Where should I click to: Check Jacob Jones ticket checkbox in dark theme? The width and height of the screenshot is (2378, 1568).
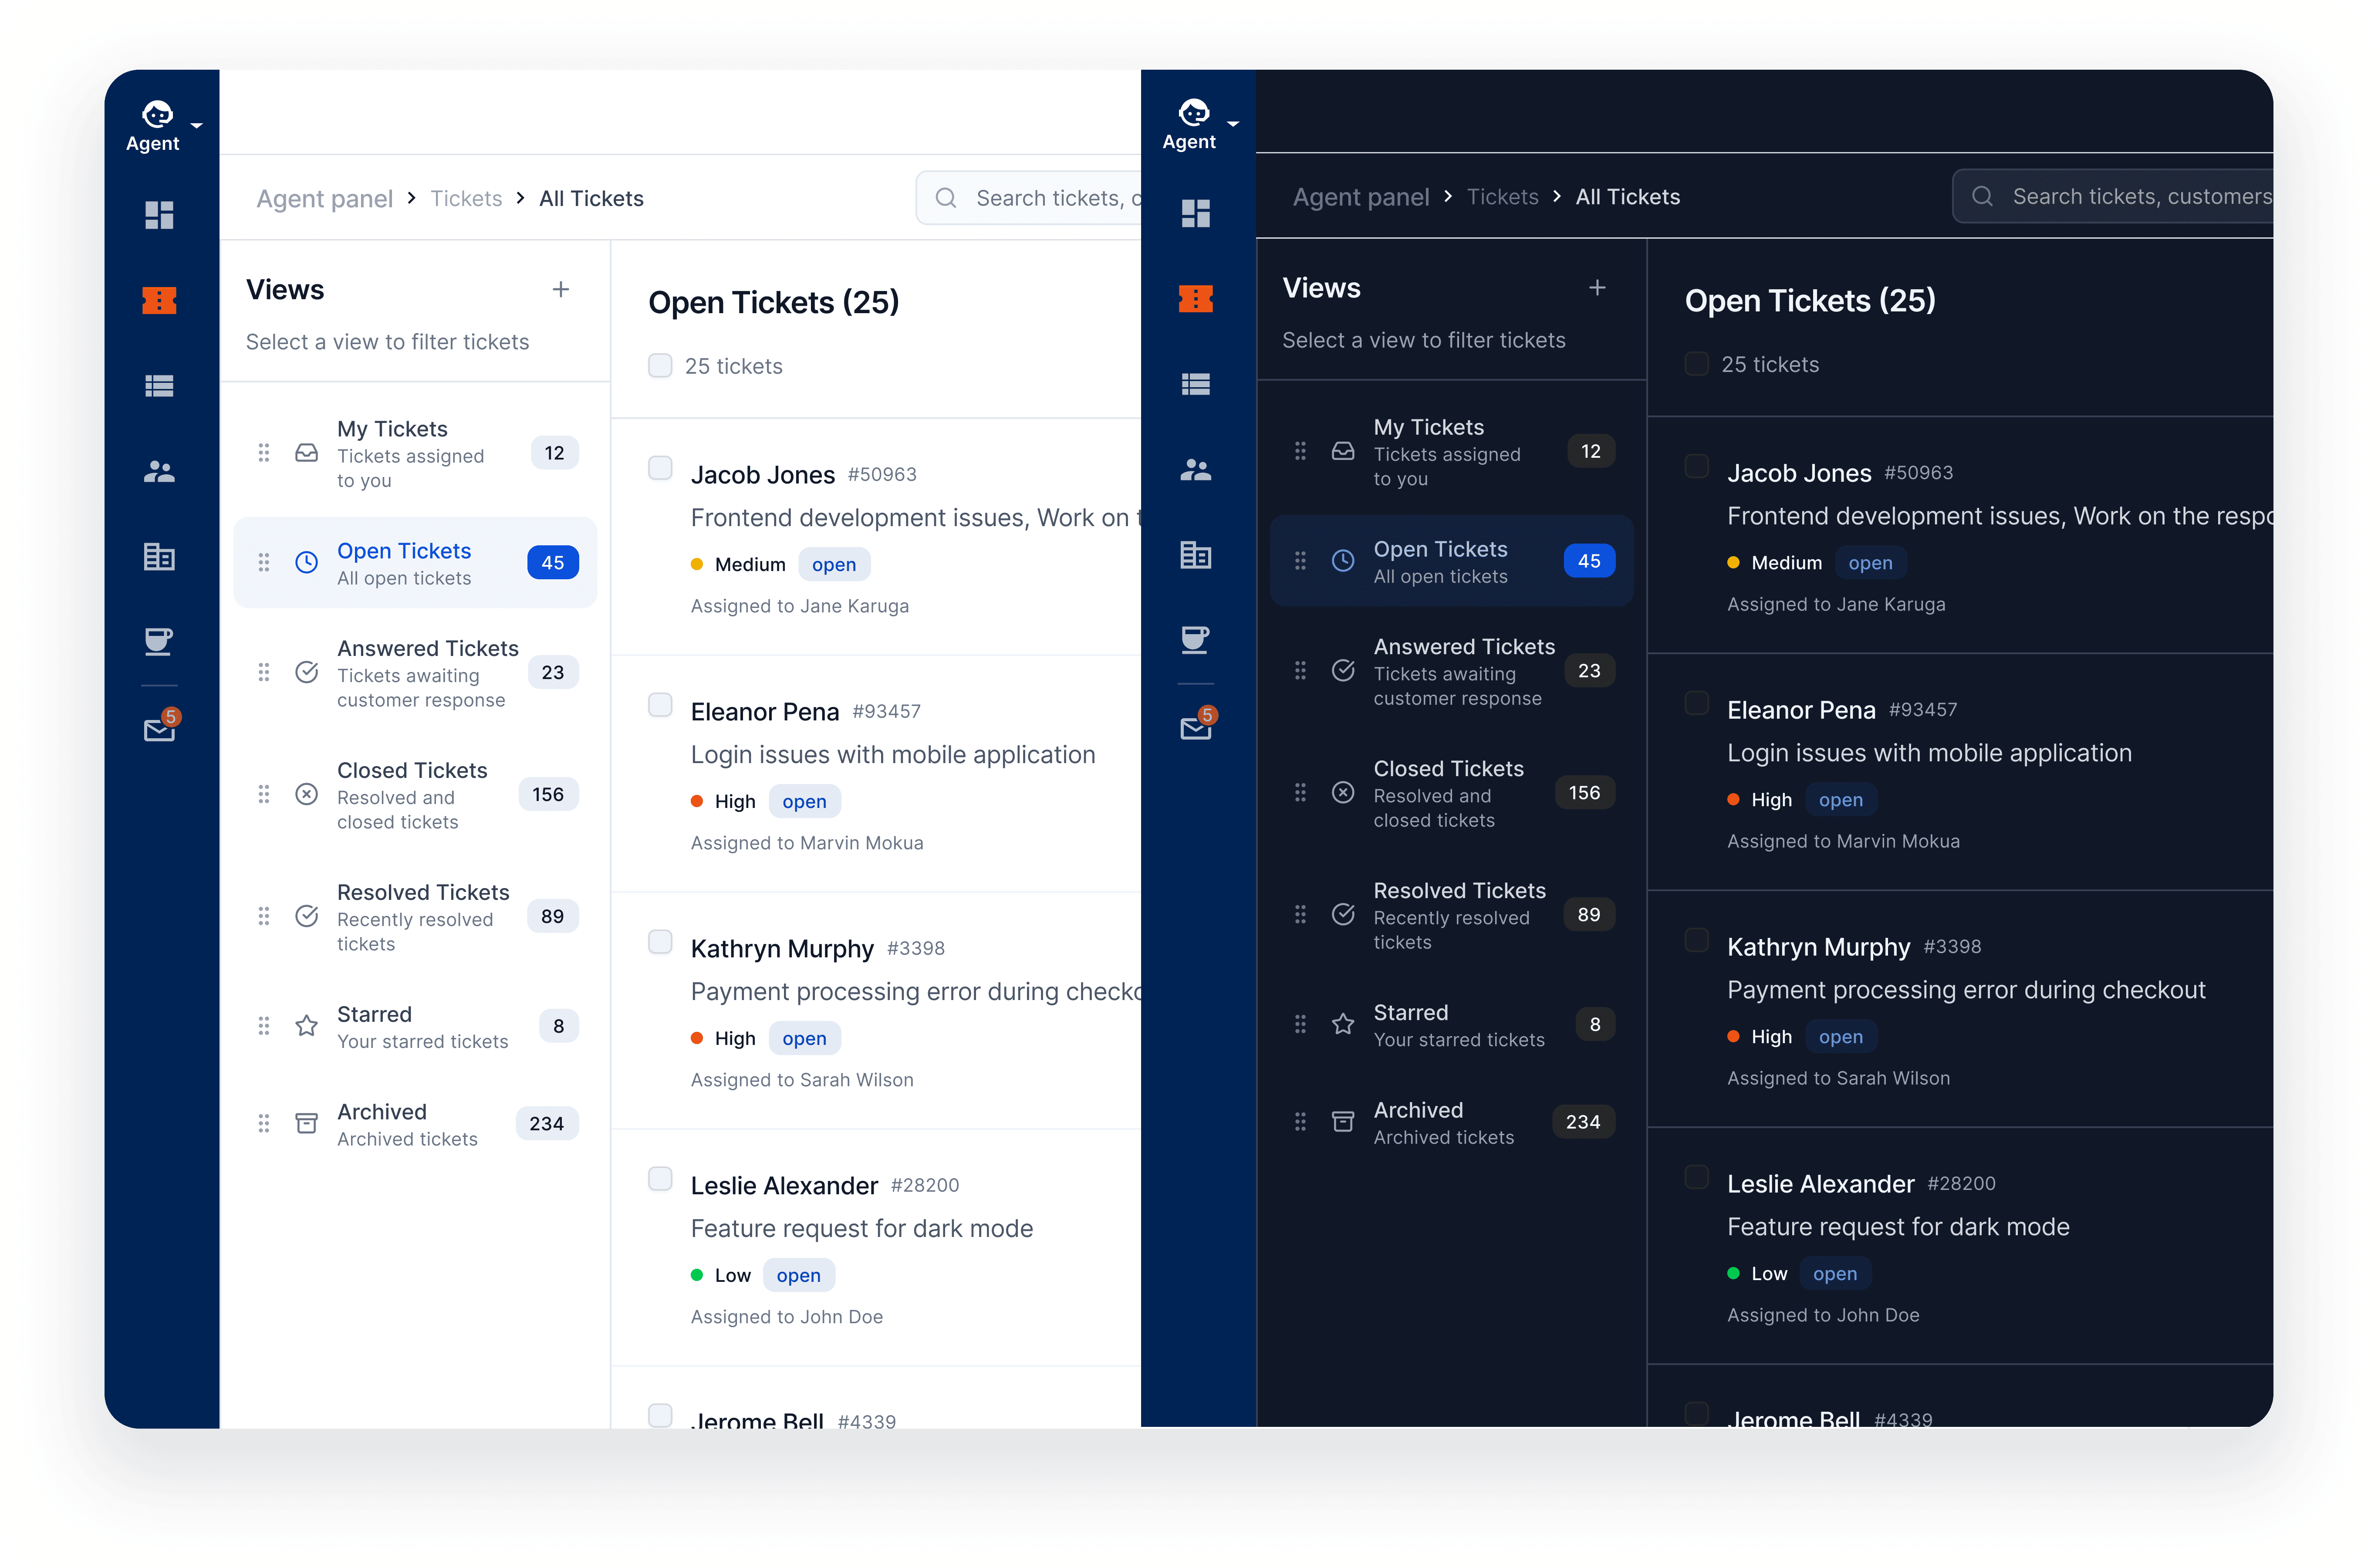tap(1696, 466)
